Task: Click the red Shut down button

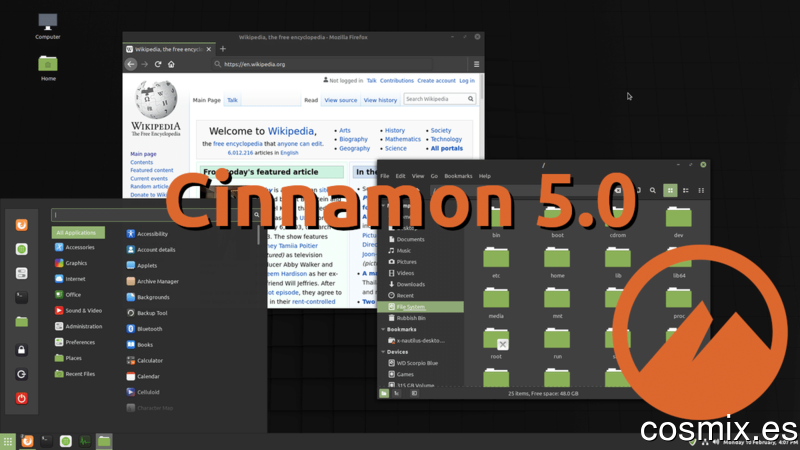Action: (21, 398)
